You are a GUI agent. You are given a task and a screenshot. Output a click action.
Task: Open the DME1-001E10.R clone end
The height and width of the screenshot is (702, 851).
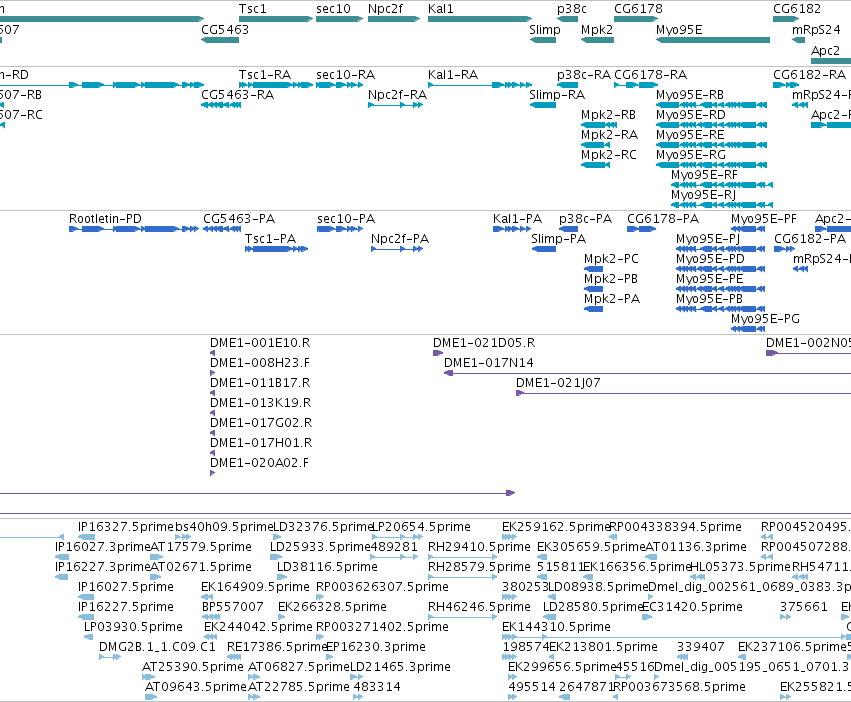click(212, 353)
